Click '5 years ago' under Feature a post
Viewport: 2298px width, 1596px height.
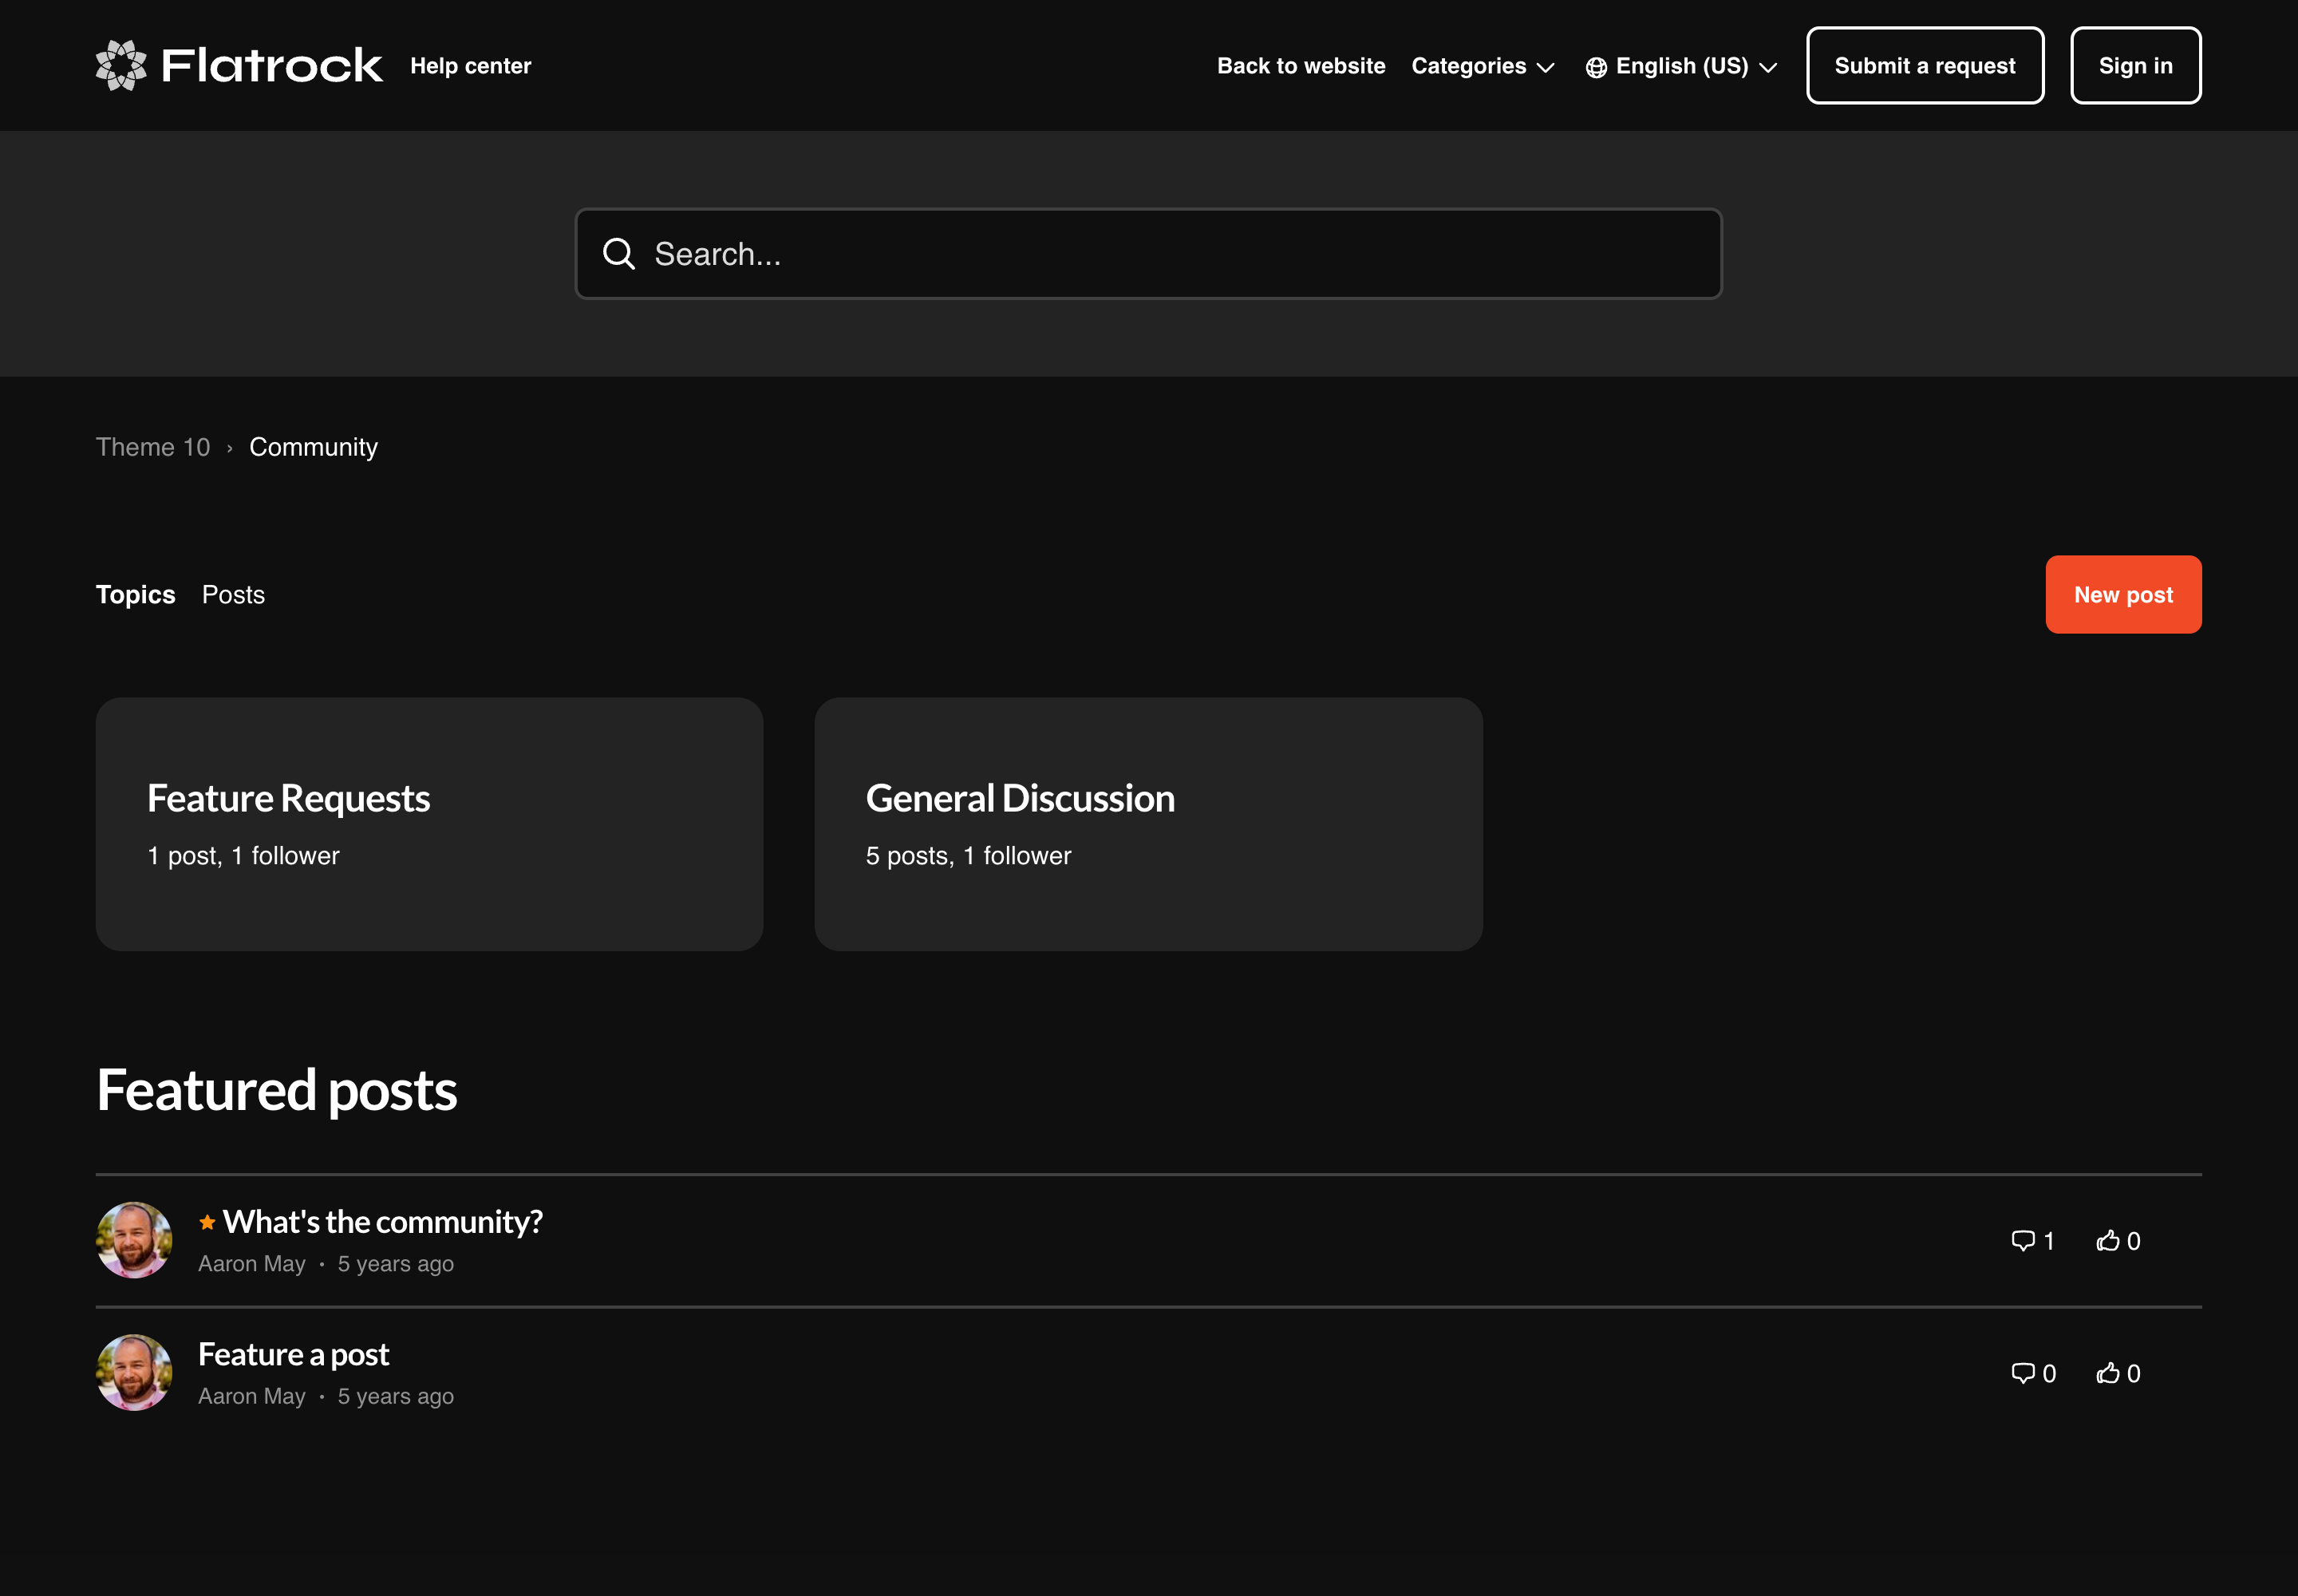coord(396,1396)
